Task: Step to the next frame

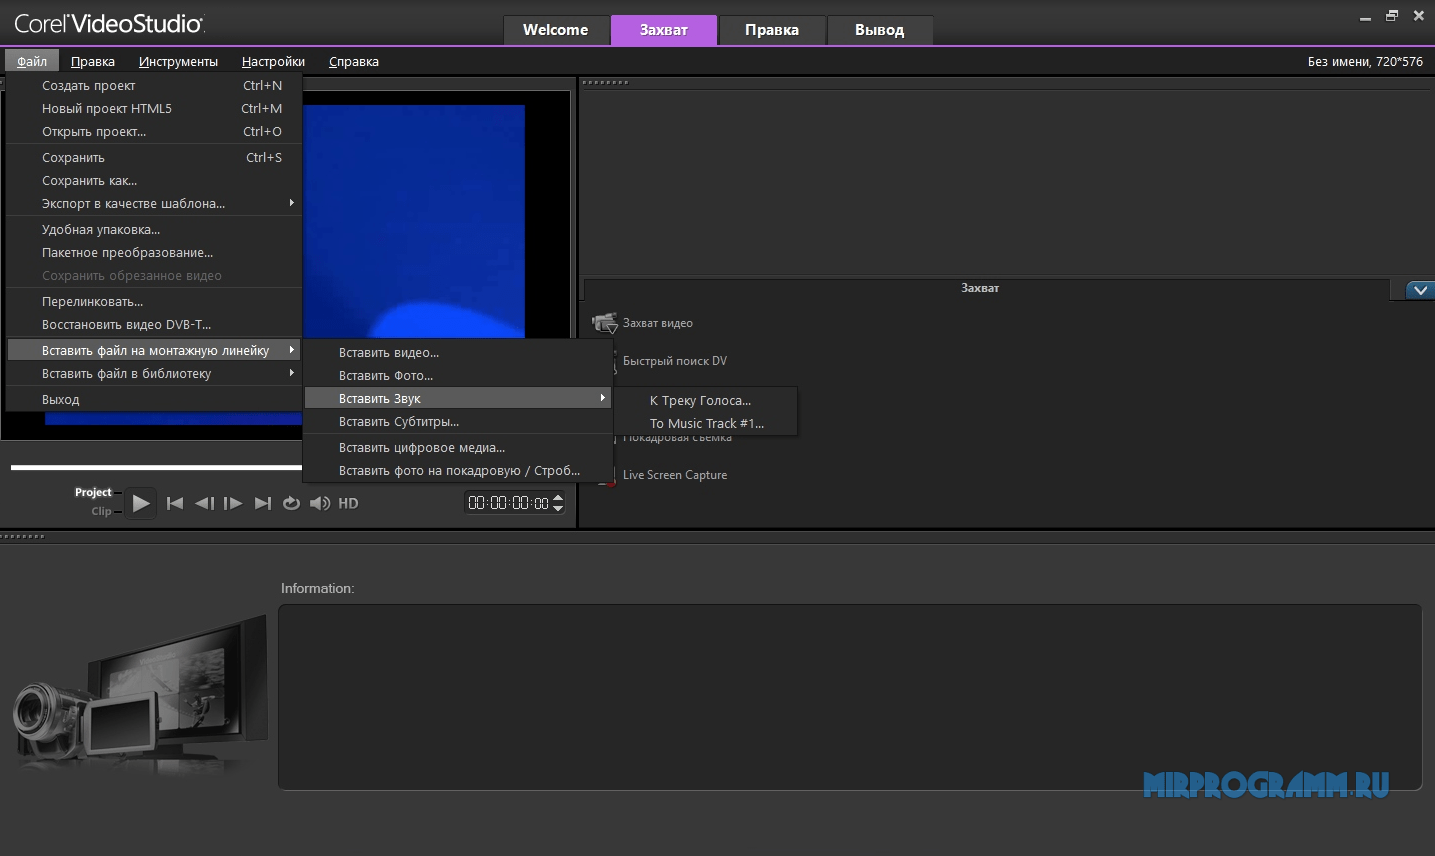Action: point(233,503)
